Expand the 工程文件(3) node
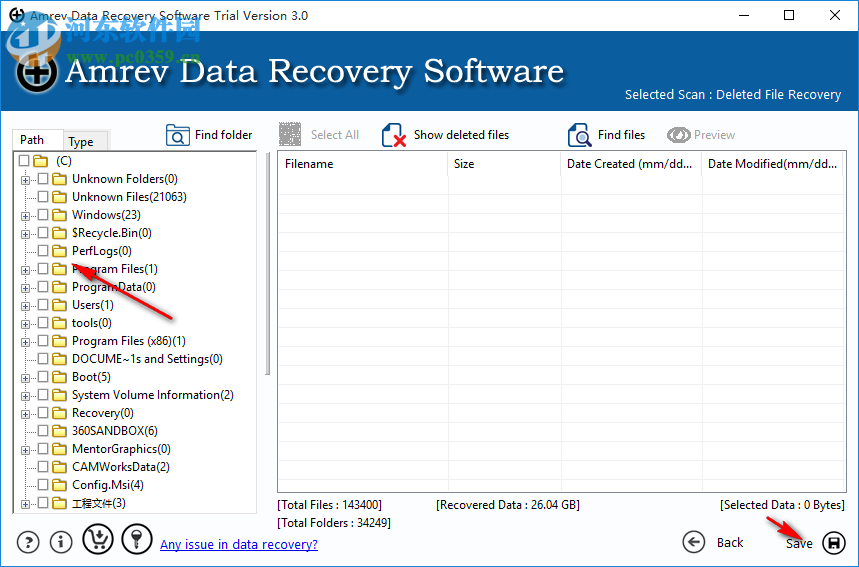This screenshot has width=859, height=567. pos(25,505)
